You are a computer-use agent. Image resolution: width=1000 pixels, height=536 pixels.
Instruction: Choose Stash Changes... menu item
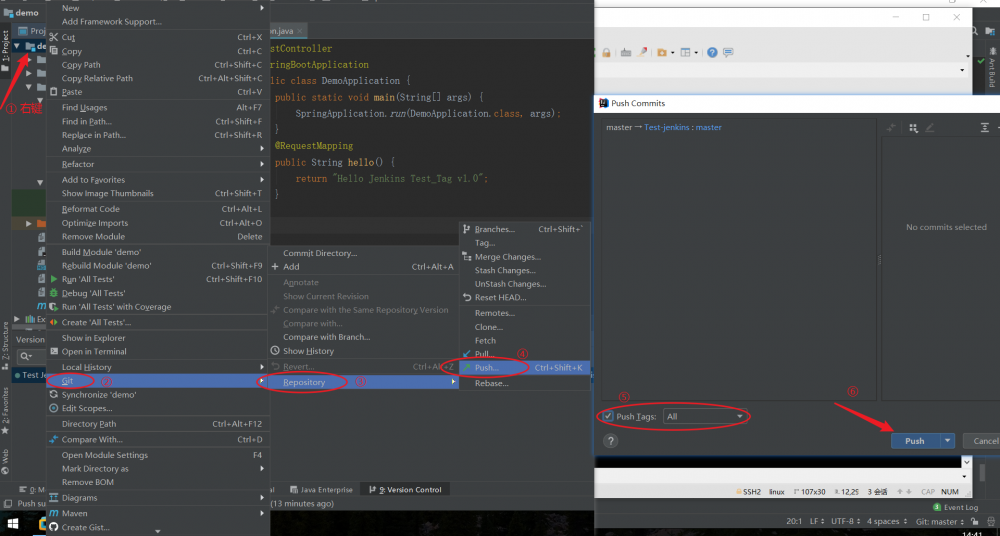(x=524, y=271)
